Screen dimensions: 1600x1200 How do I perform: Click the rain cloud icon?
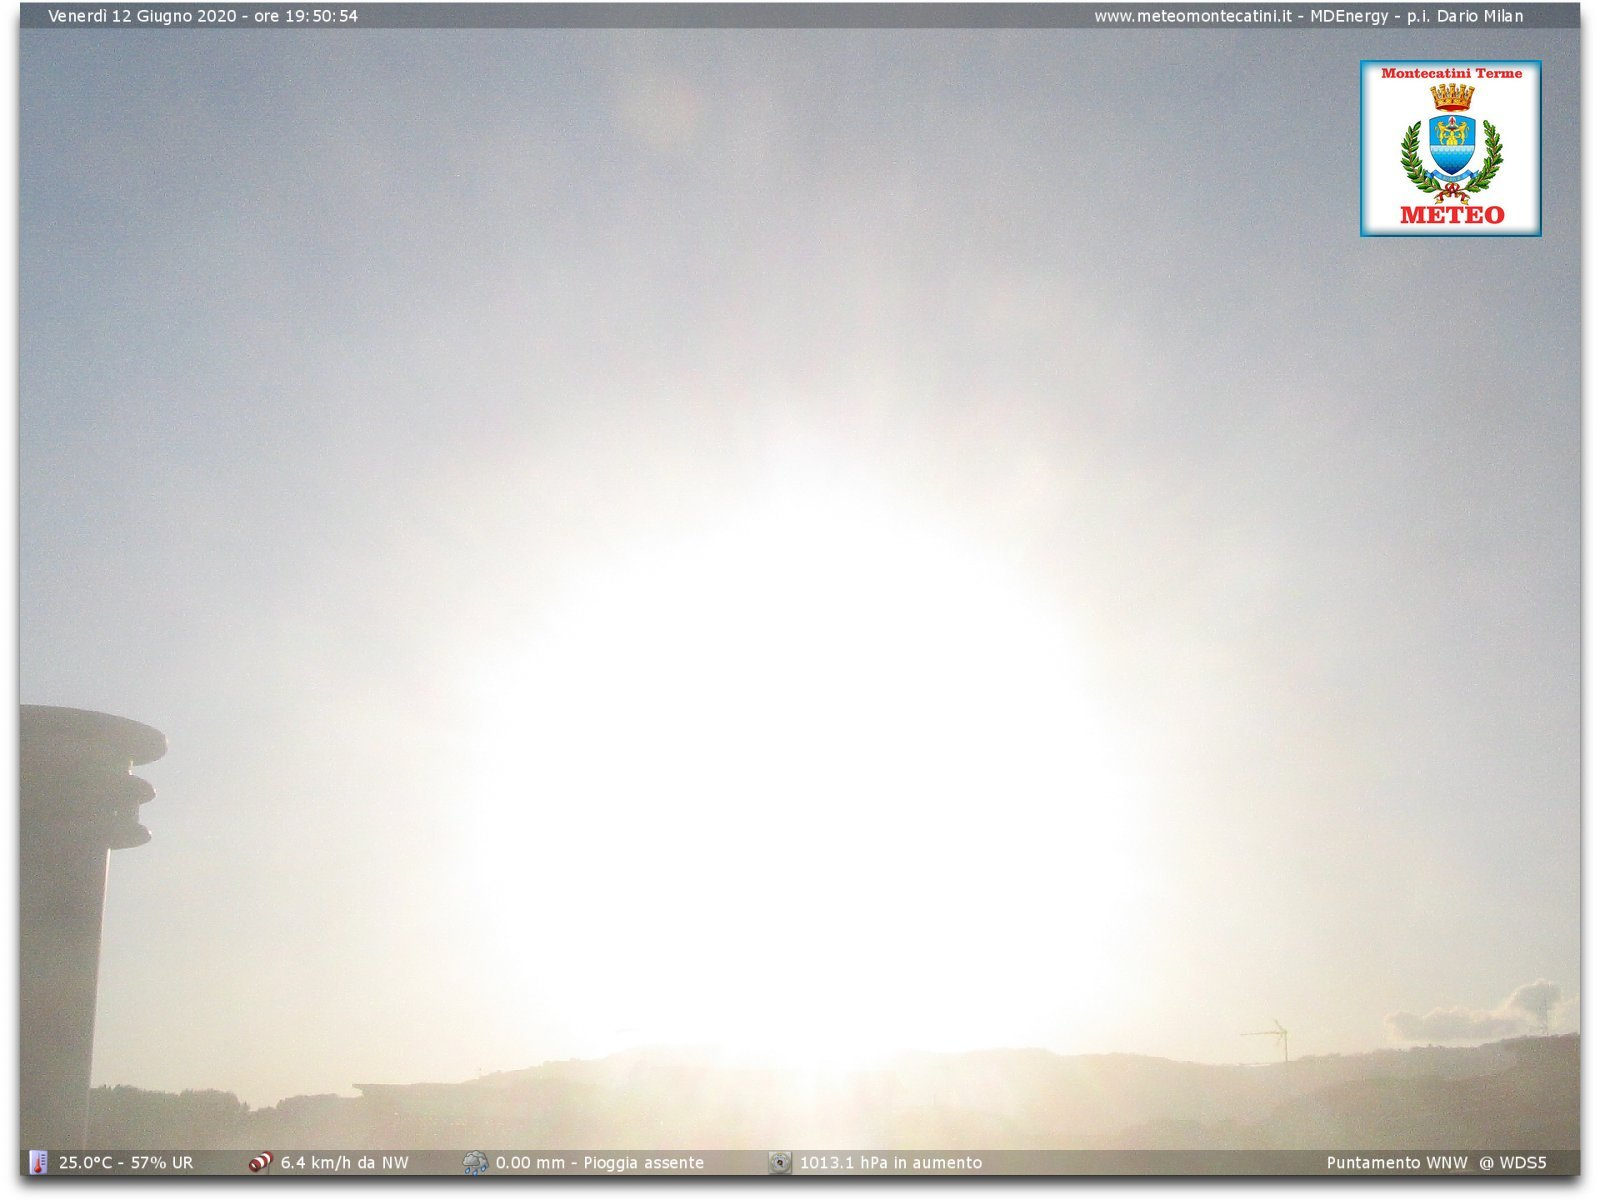click(475, 1162)
